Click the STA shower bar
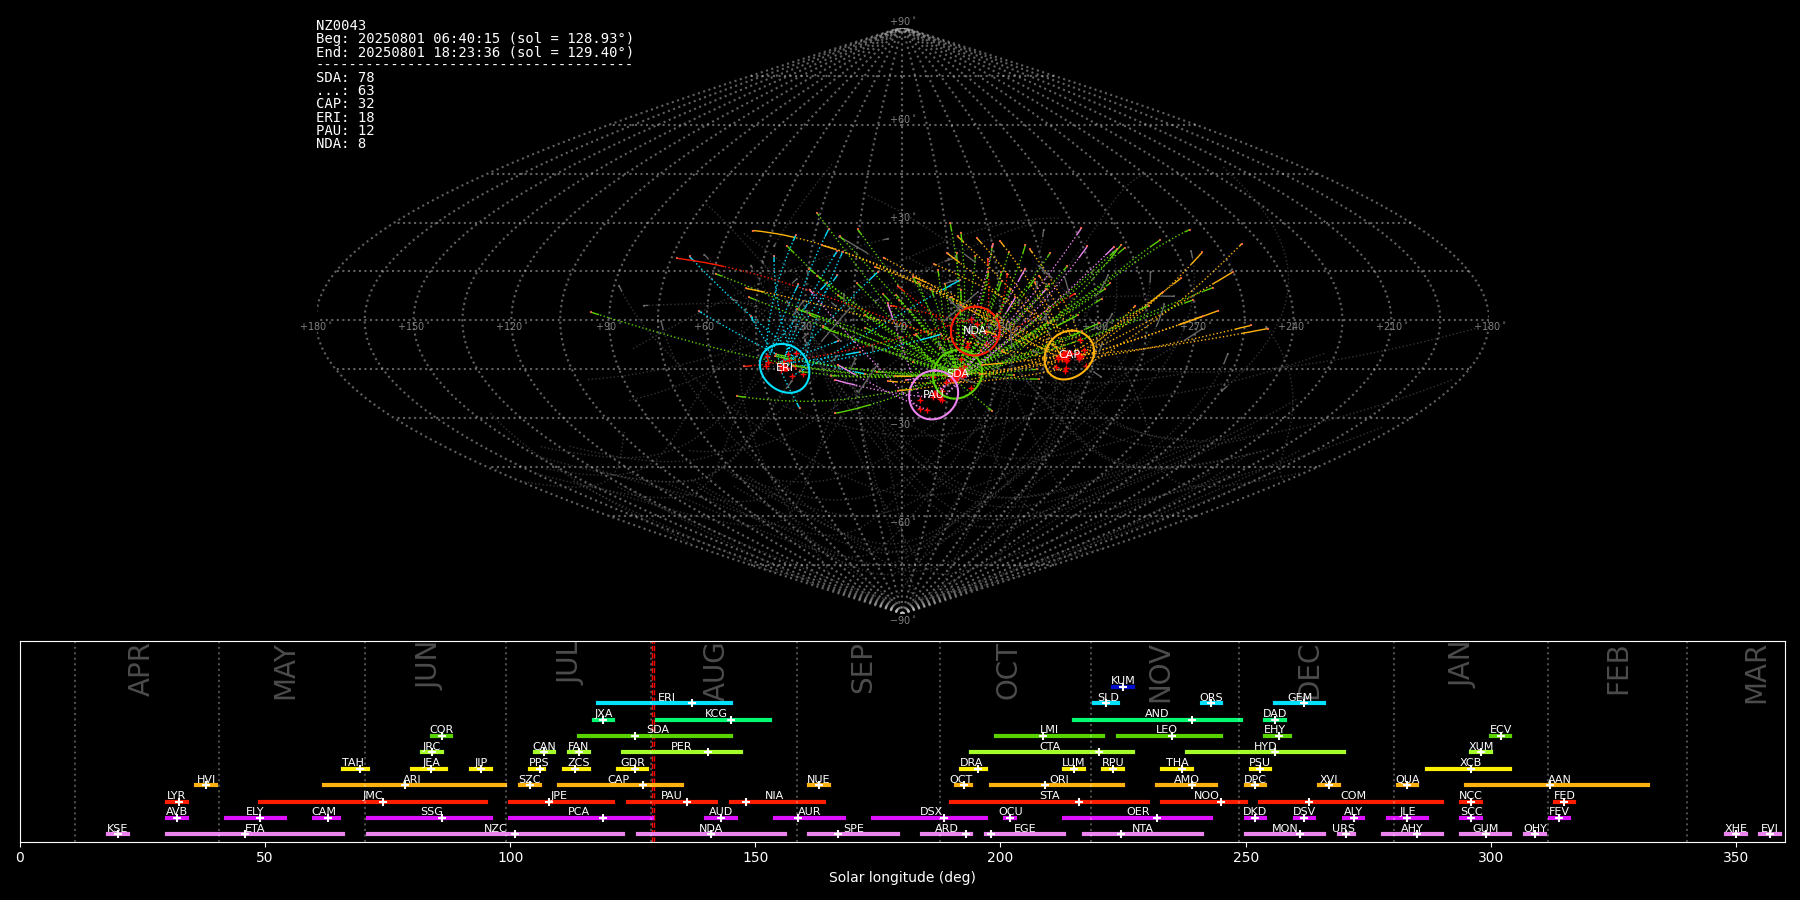The image size is (1800, 900). (x=1049, y=802)
